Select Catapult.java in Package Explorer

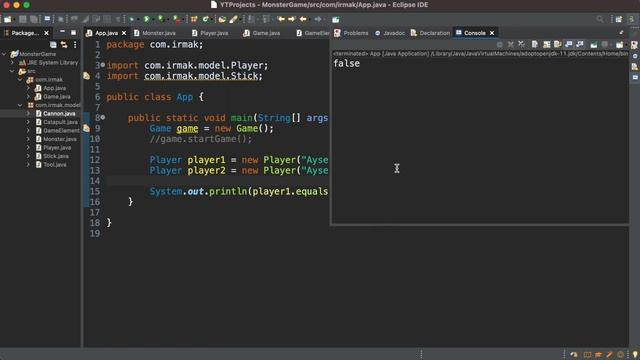coord(60,122)
